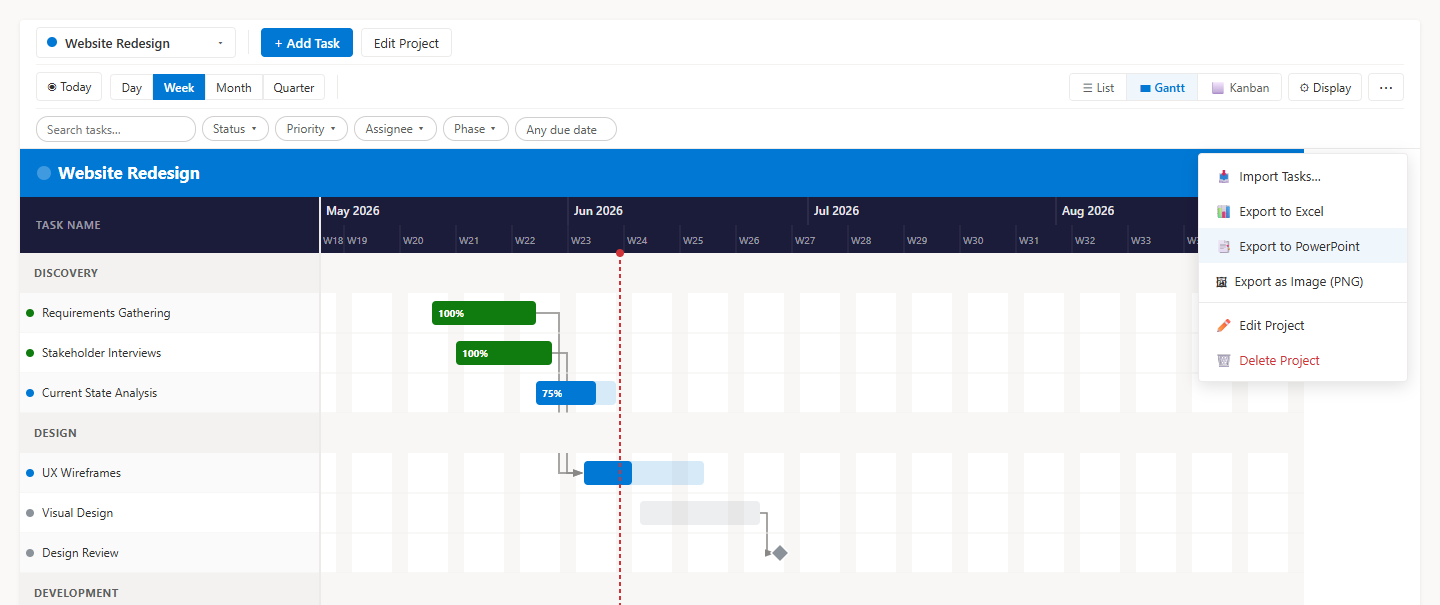This screenshot has width=1440, height=605.
Task: Select the Requirements Gathering task row
Action: (x=170, y=313)
